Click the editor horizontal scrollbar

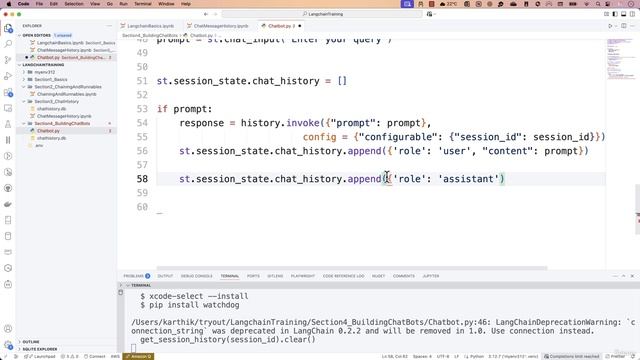(353, 268)
